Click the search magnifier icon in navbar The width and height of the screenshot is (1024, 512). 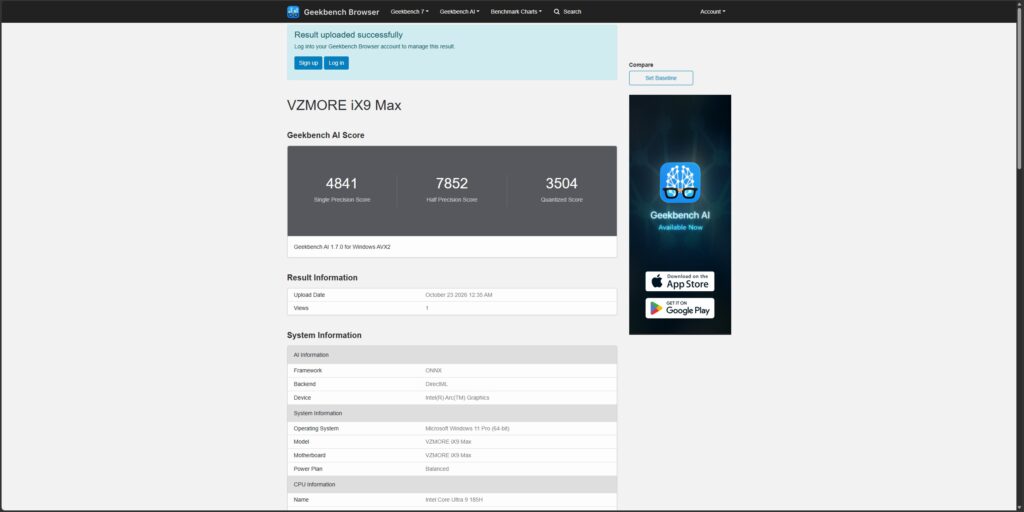coord(556,12)
